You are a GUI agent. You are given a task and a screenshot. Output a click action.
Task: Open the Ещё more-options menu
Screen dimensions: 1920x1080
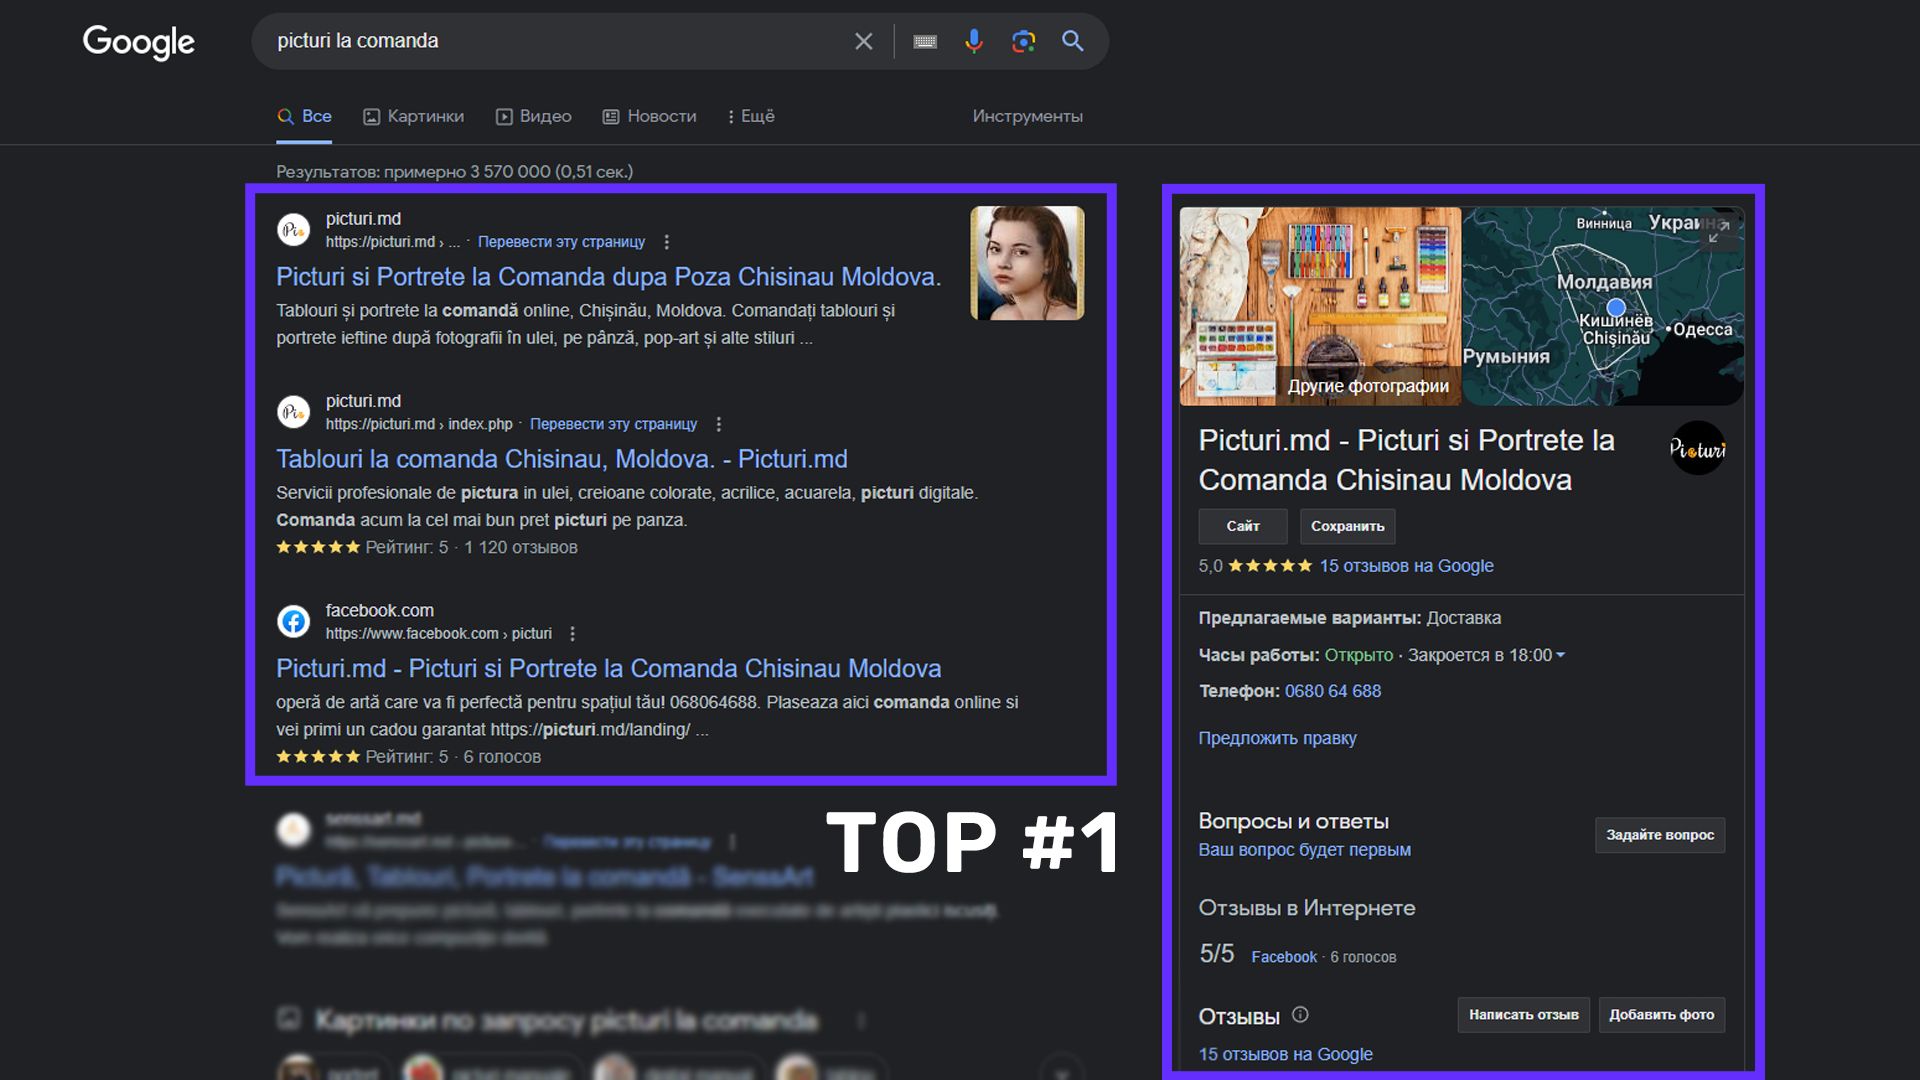coord(751,116)
